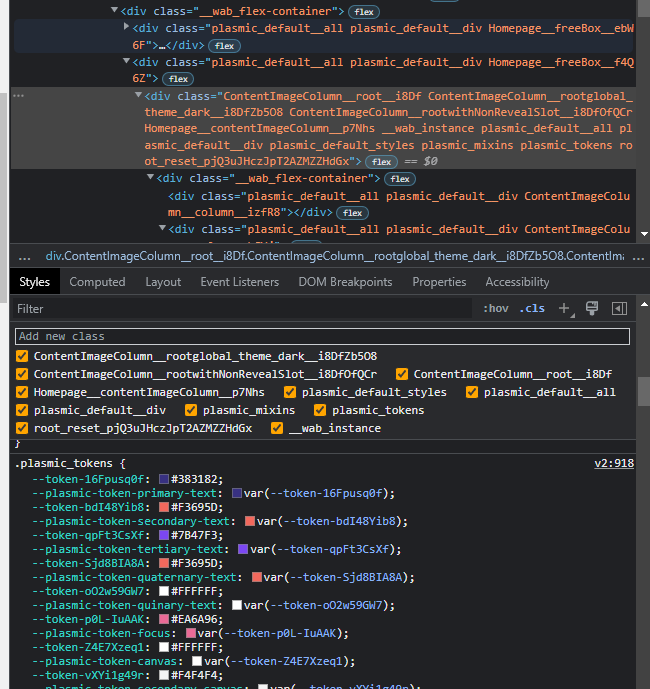This screenshot has height=689, width=650.
Task: Click the breadcrumb overflow ellipsis
Action: coord(25,256)
